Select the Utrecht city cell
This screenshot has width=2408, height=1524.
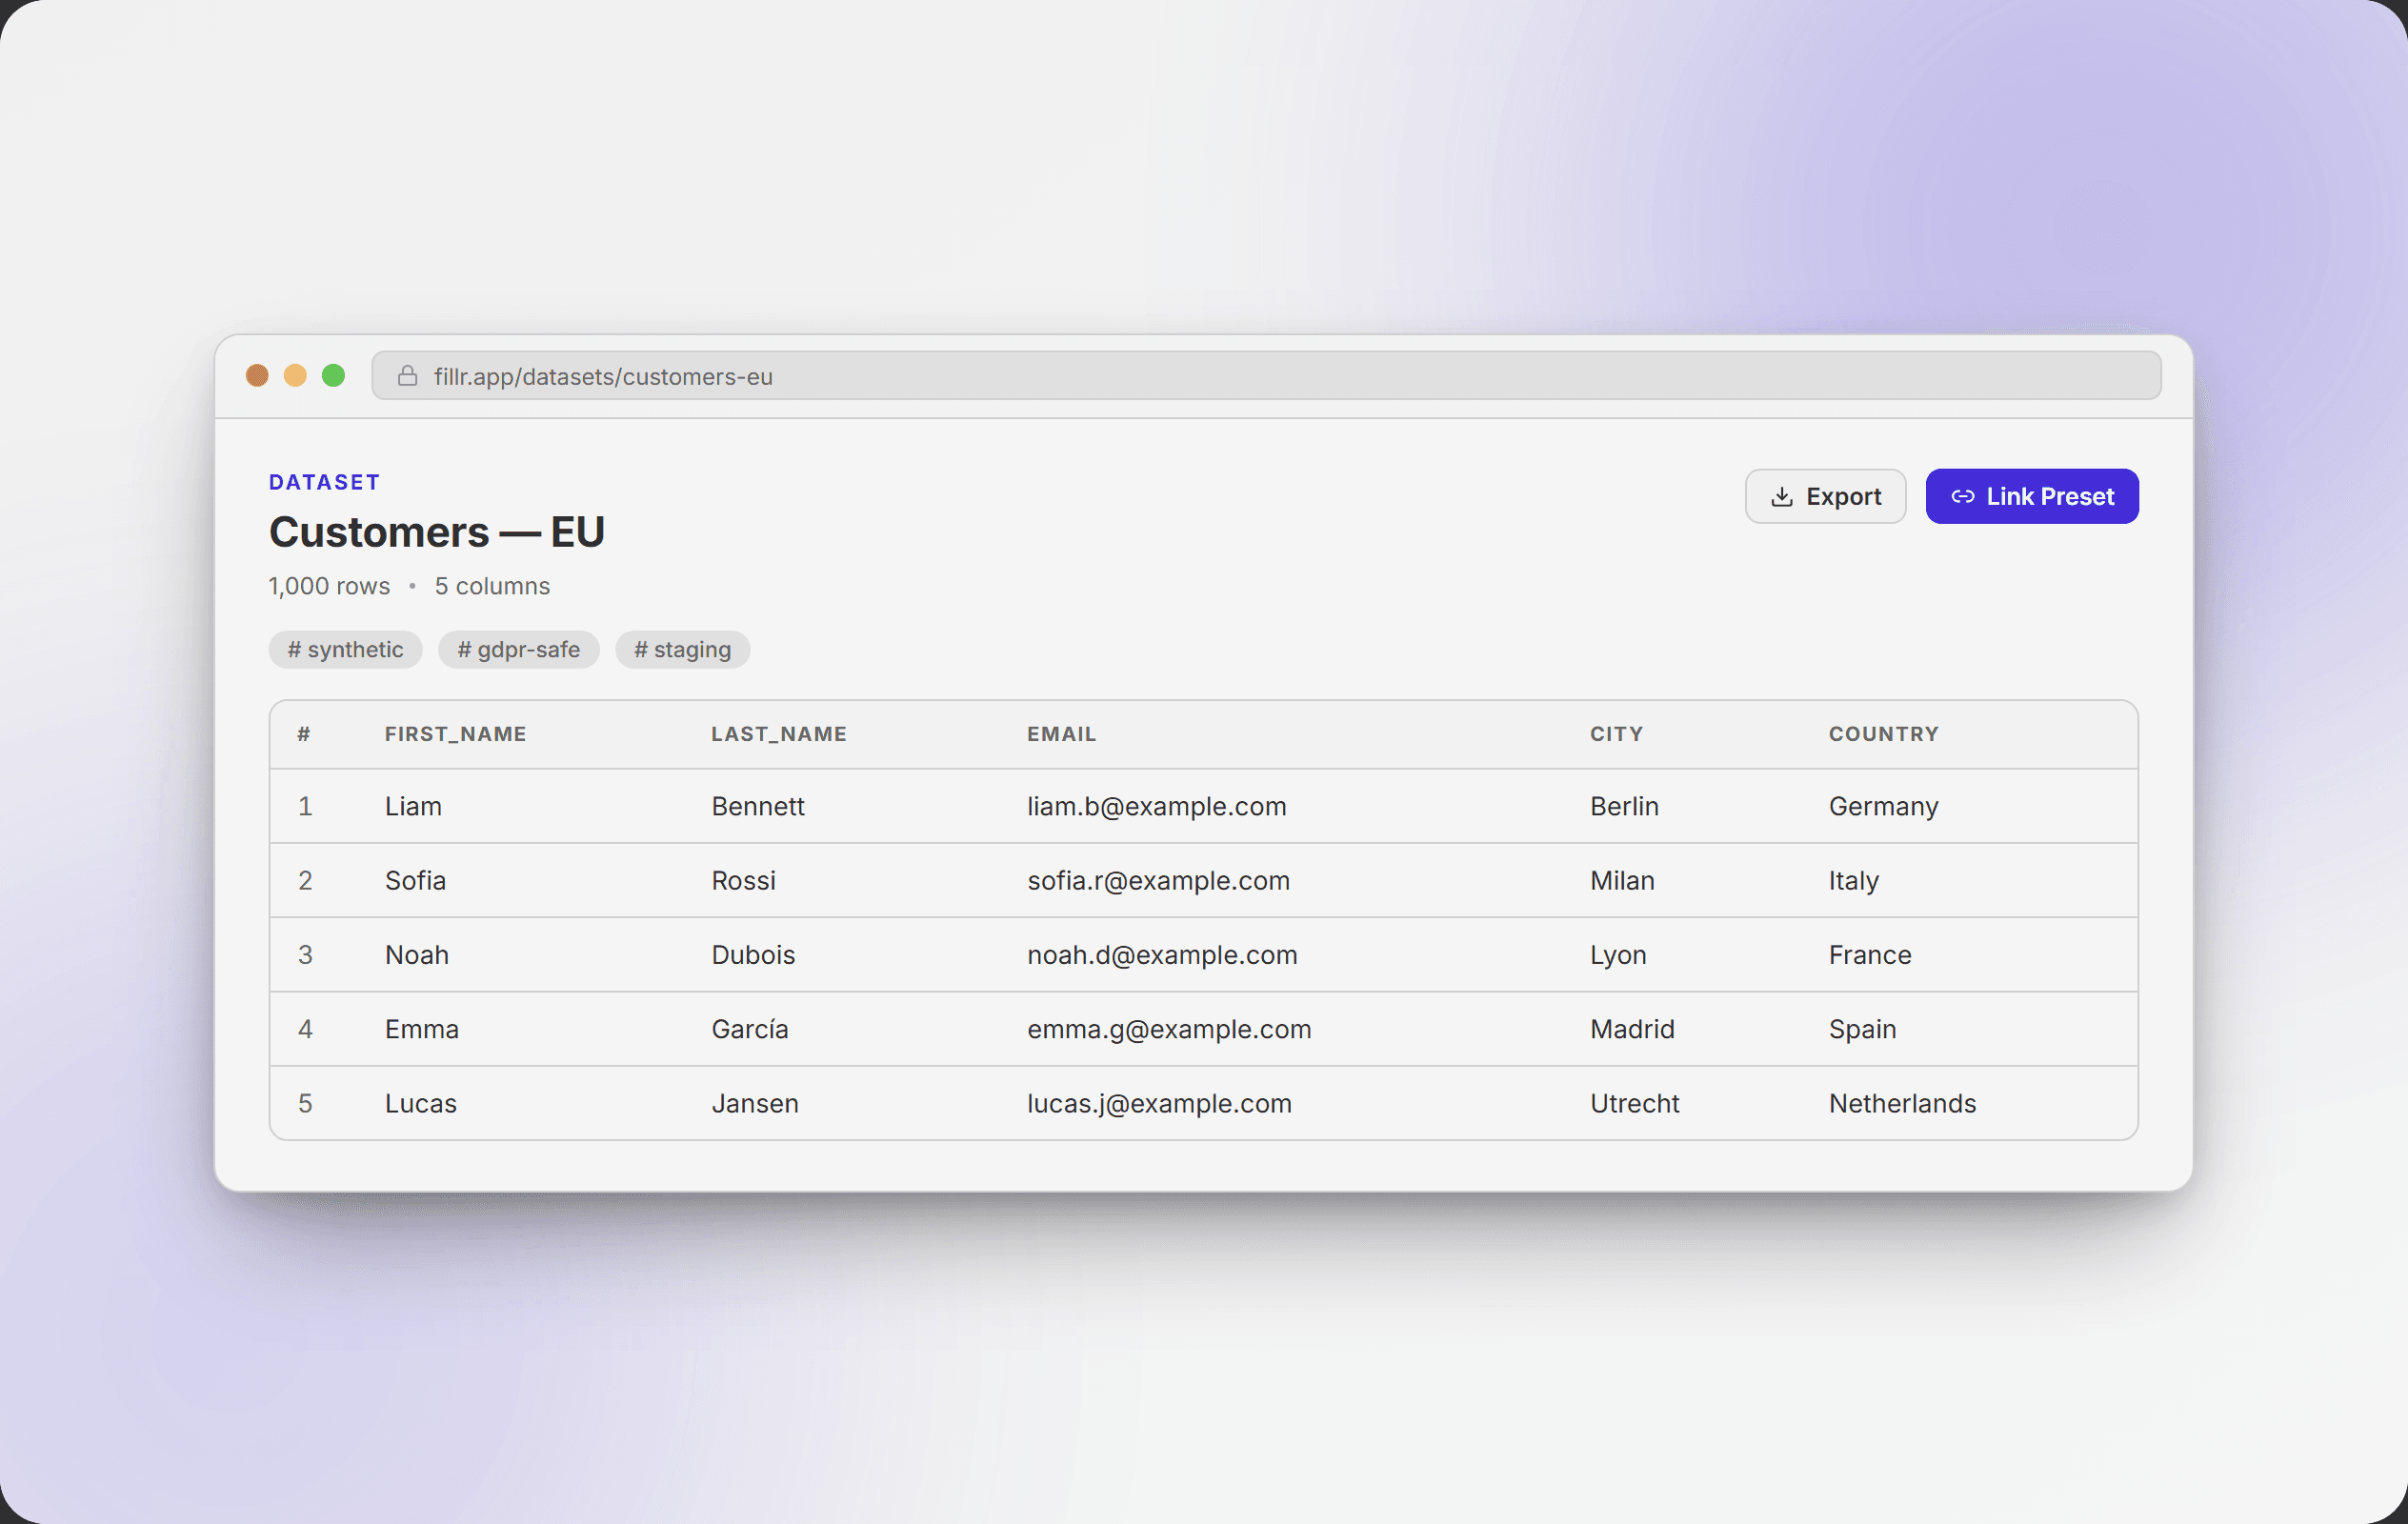[x=1635, y=1103]
